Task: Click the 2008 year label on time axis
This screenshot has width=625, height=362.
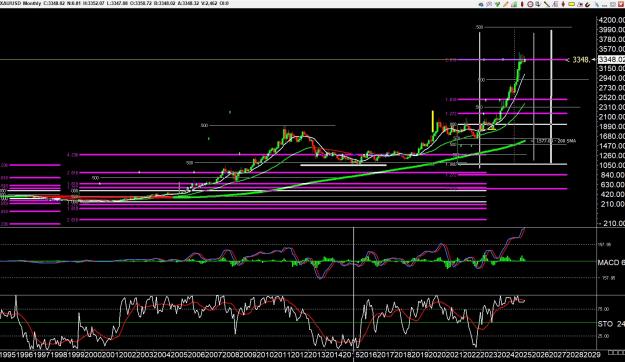Action: pos(231,354)
